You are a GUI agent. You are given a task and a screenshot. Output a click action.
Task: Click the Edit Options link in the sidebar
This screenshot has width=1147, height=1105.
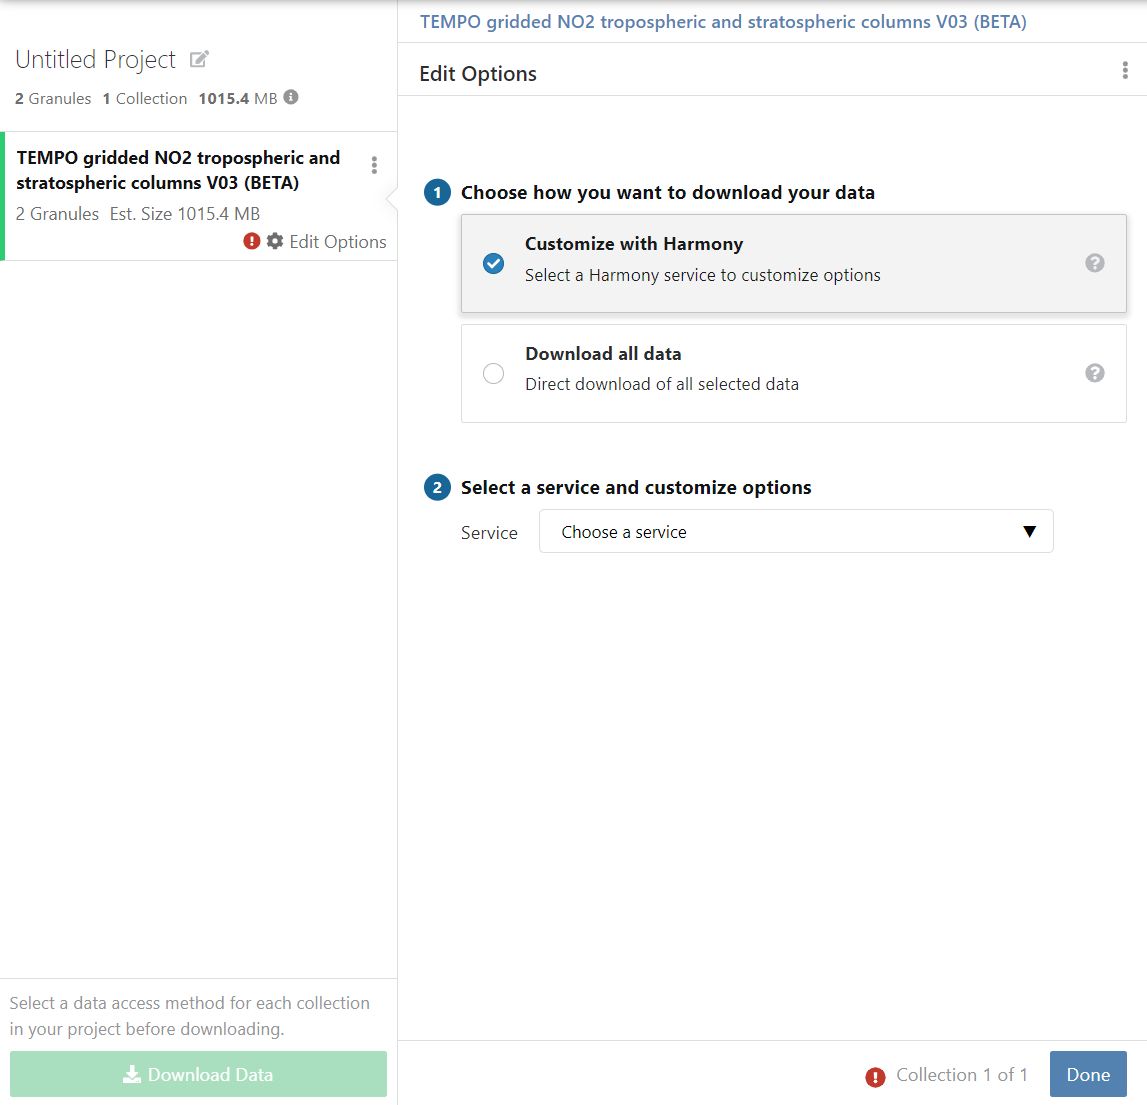pos(337,241)
